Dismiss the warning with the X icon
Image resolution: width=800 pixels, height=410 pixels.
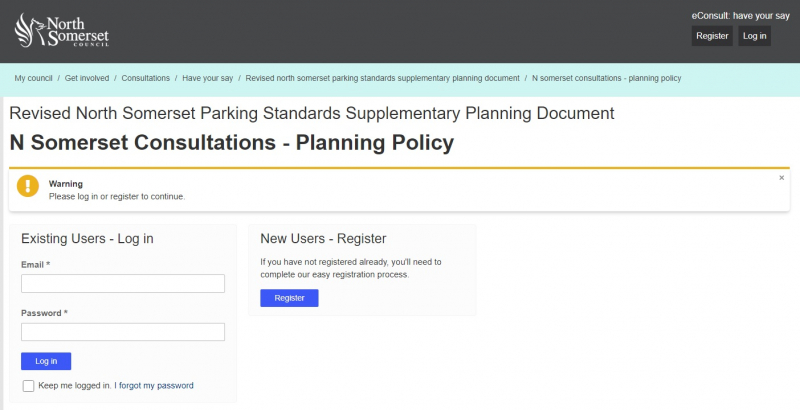(x=782, y=178)
